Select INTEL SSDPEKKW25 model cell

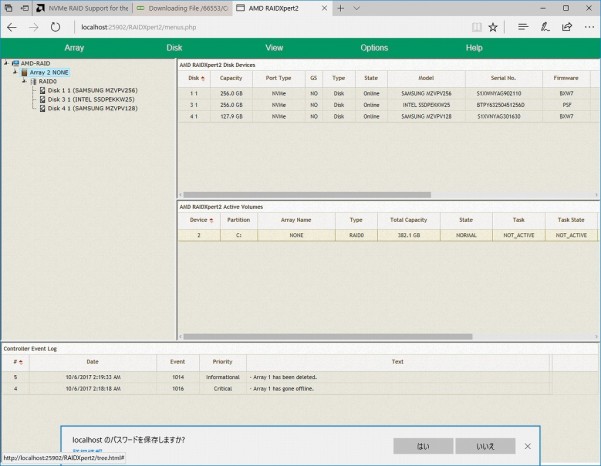426,105
